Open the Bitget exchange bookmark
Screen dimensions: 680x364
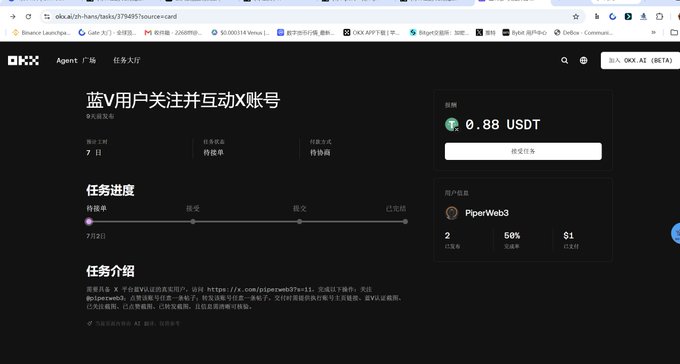click(x=439, y=33)
